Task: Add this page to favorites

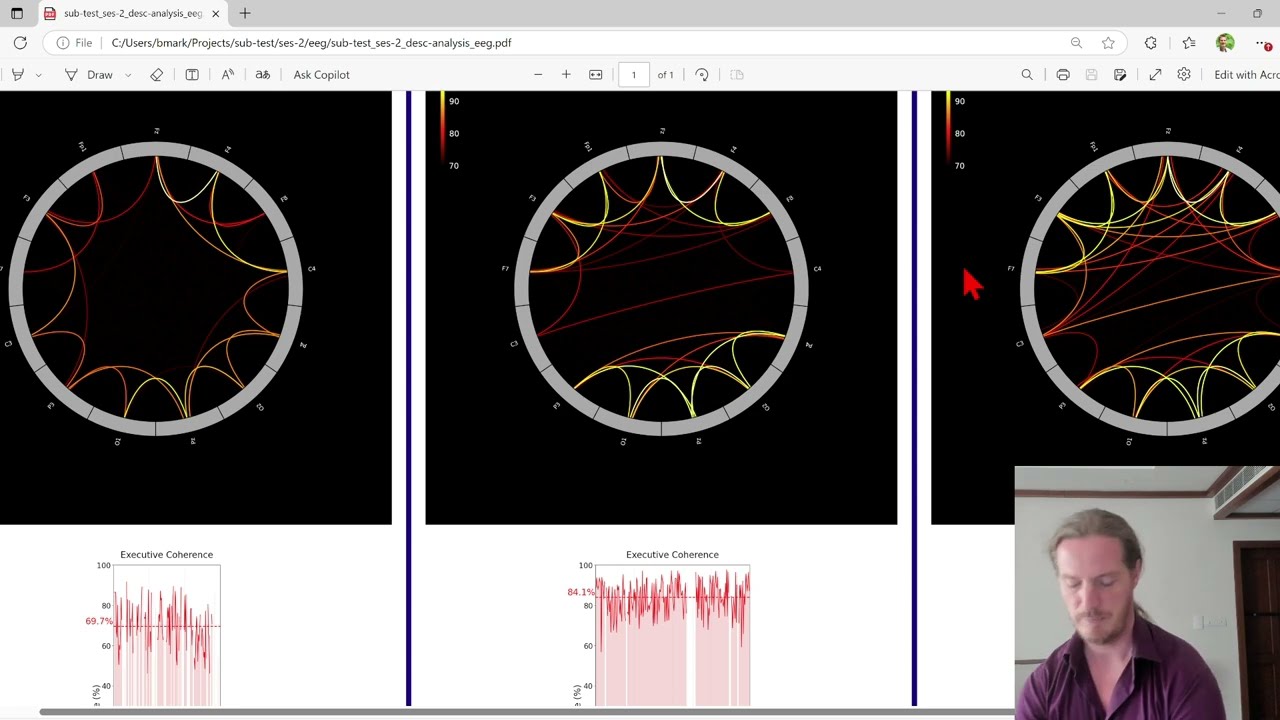Action: pyautogui.click(x=1108, y=43)
